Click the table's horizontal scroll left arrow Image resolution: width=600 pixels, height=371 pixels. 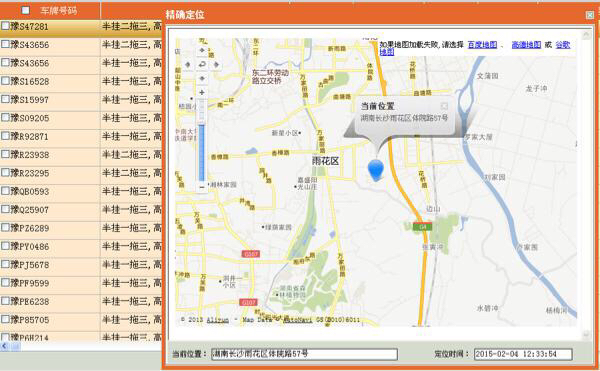pos(5,346)
